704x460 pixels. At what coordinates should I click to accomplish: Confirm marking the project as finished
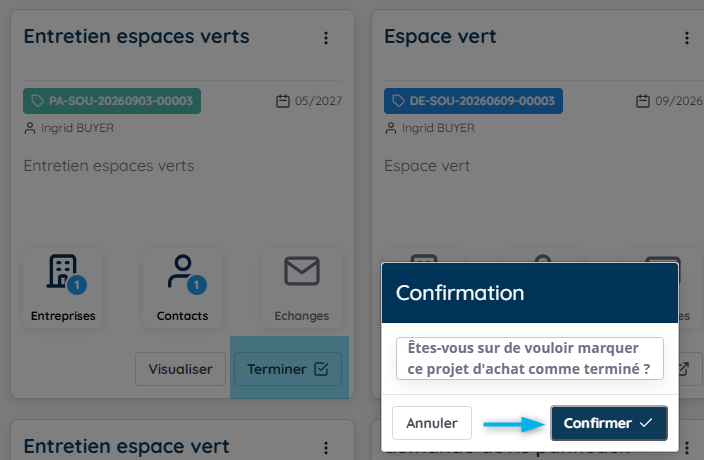pos(609,423)
